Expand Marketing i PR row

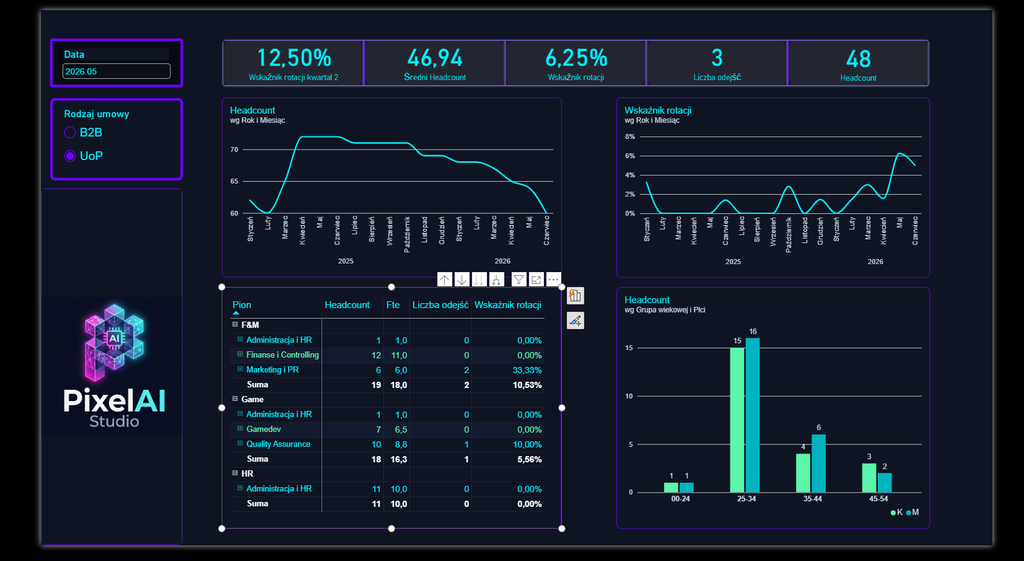(x=240, y=370)
